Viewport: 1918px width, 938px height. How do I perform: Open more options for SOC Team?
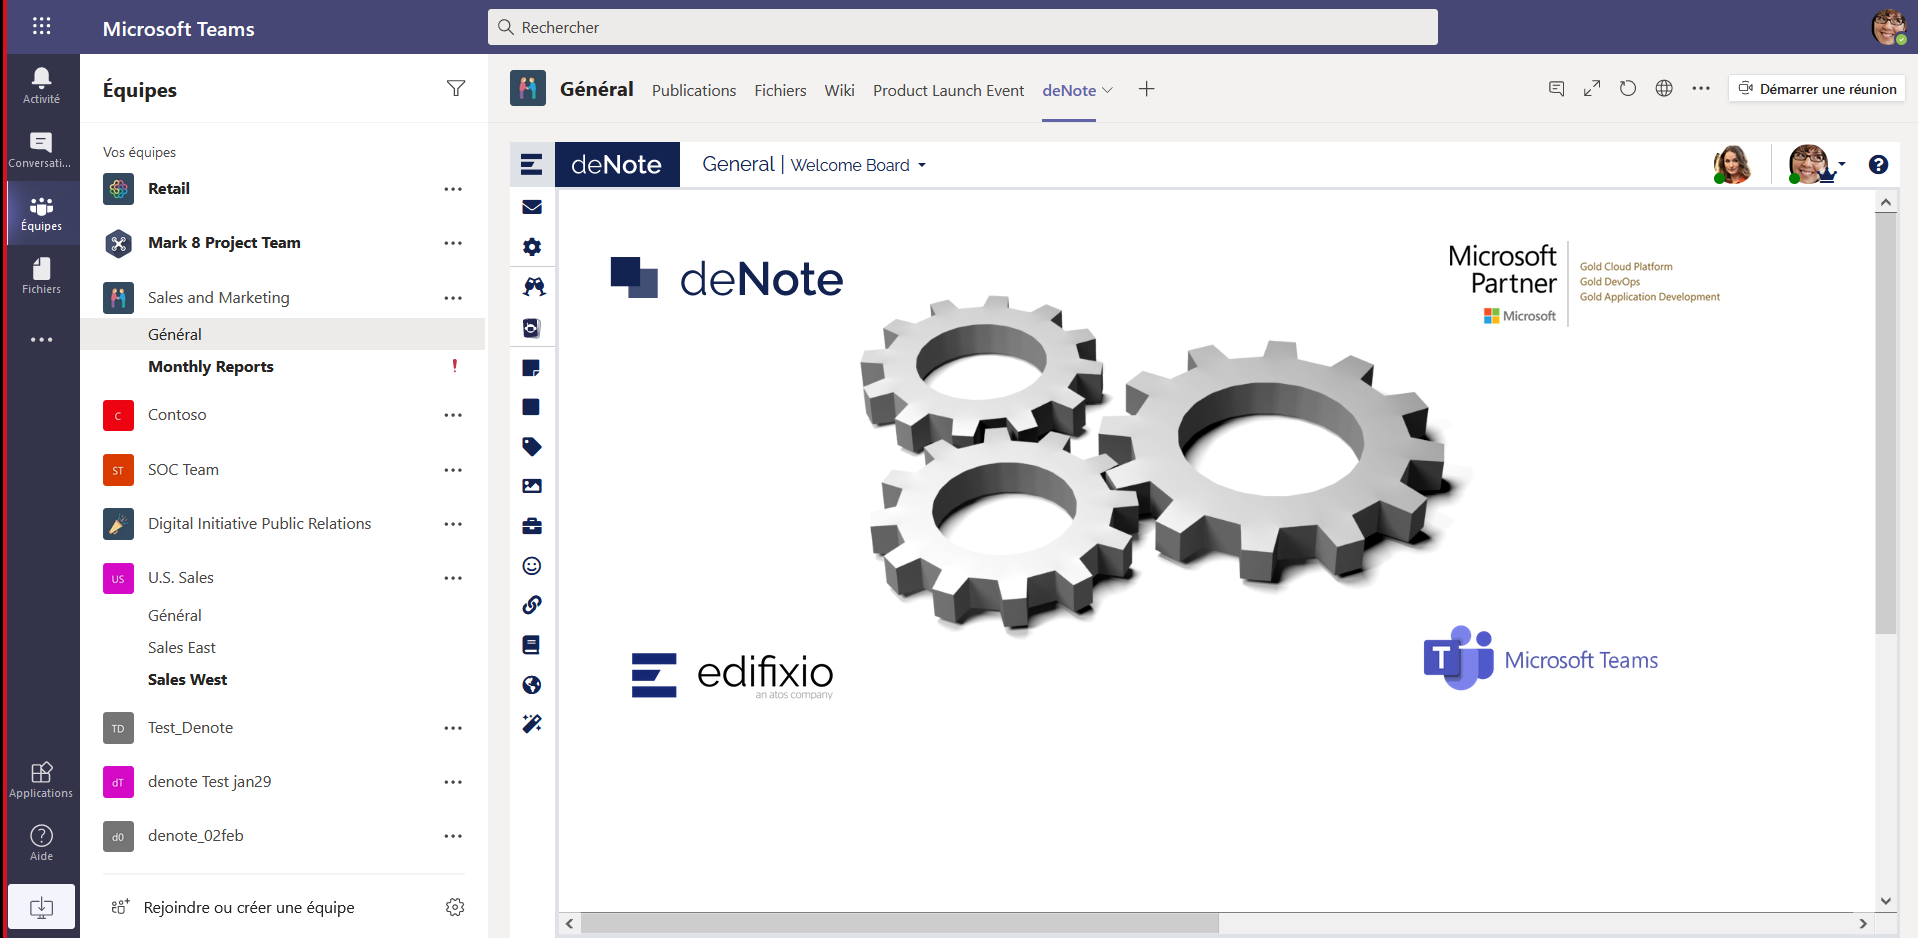[453, 470]
